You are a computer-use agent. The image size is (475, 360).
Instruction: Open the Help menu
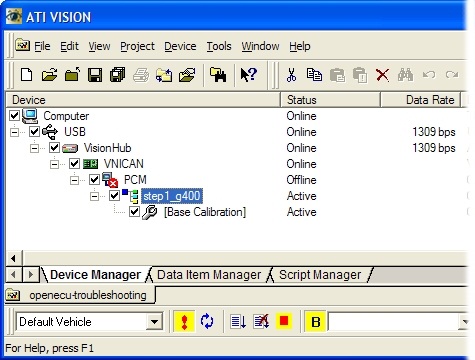coord(300,46)
